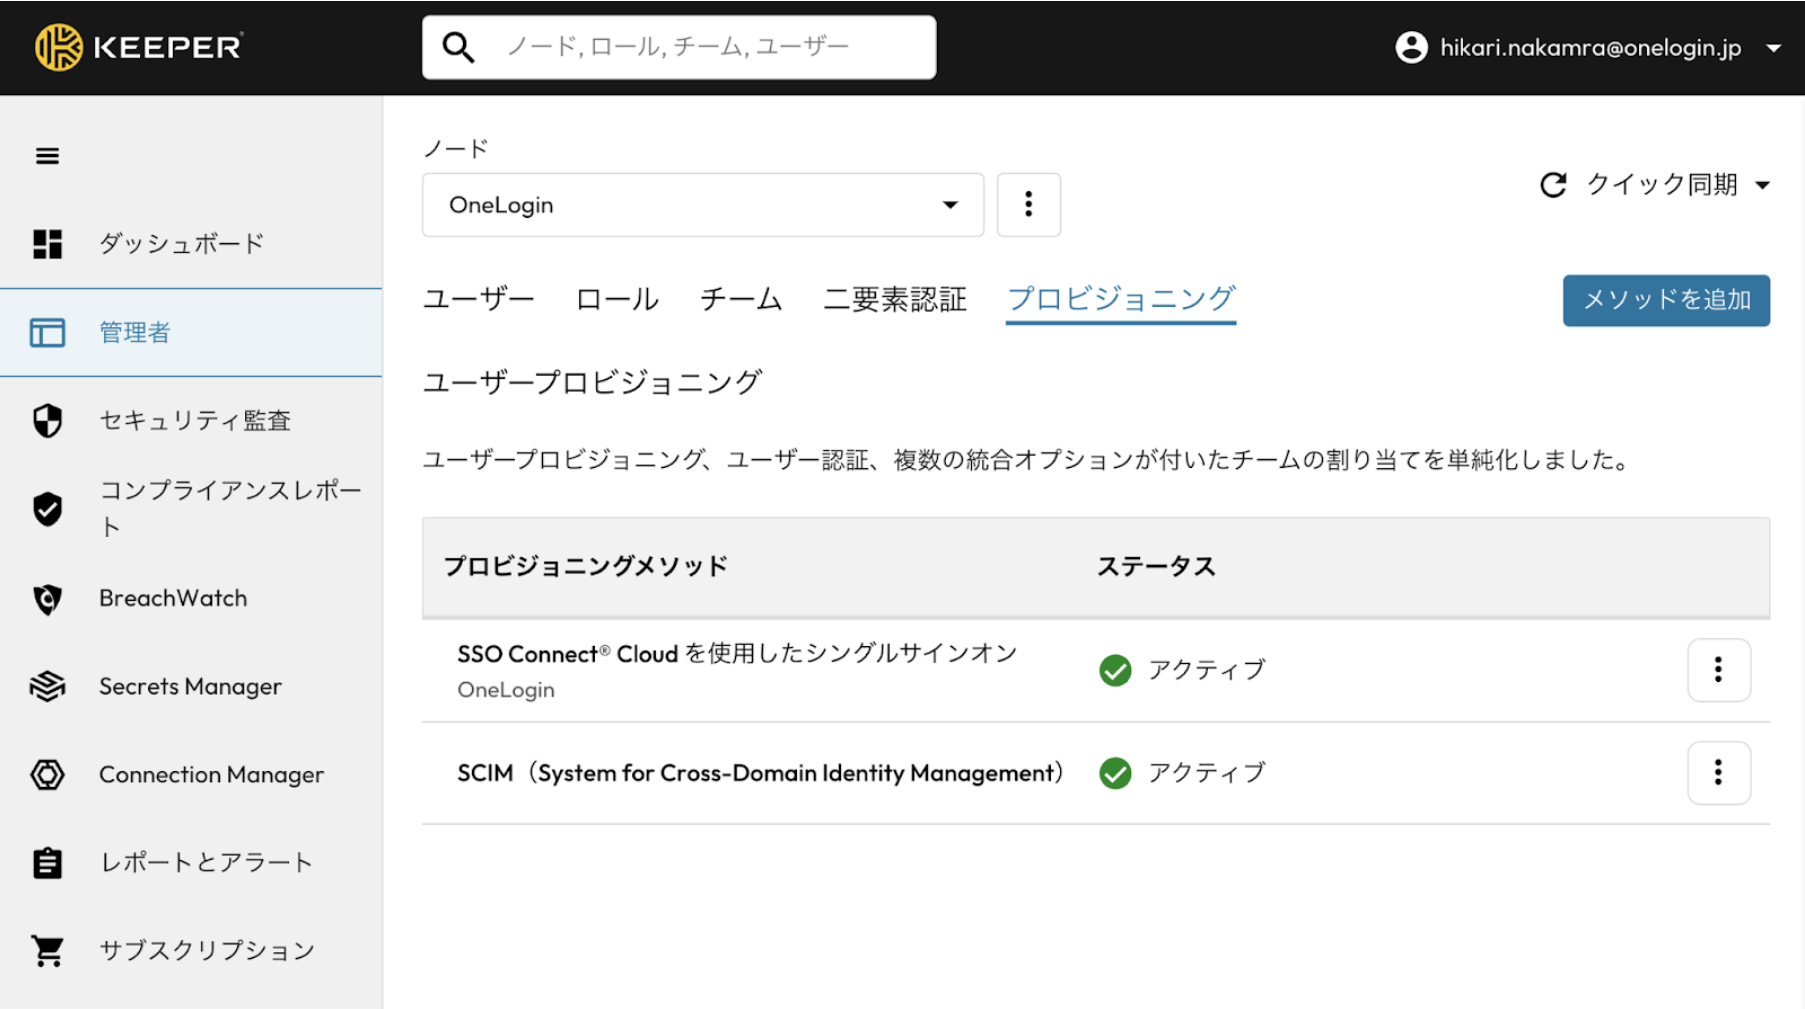Click the ステータス column header
This screenshot has height=1009, width=1805.
(x=1156, y=567)
